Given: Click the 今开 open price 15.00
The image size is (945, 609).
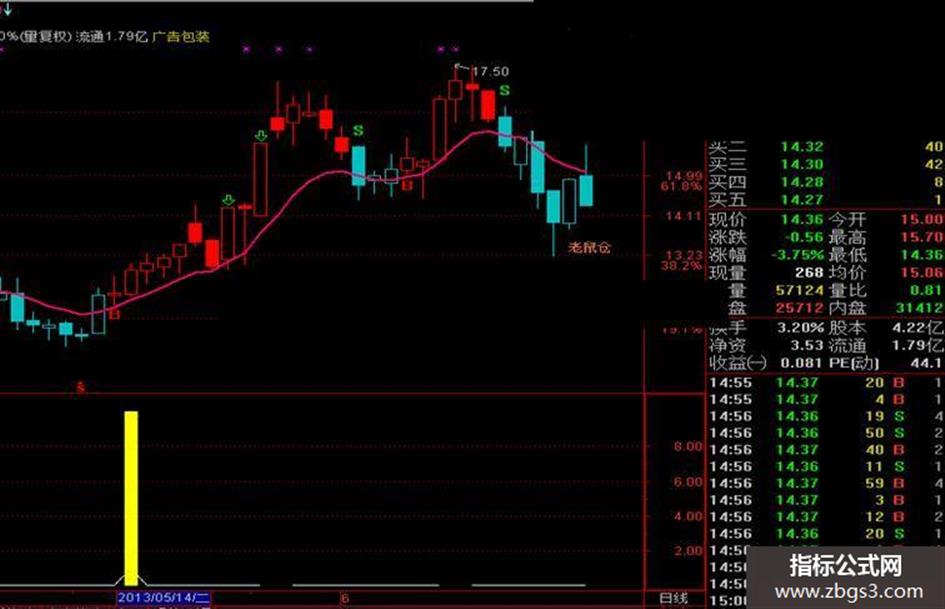Looking at the screenshot, I should pyautogui.click(x=922, y=219).
